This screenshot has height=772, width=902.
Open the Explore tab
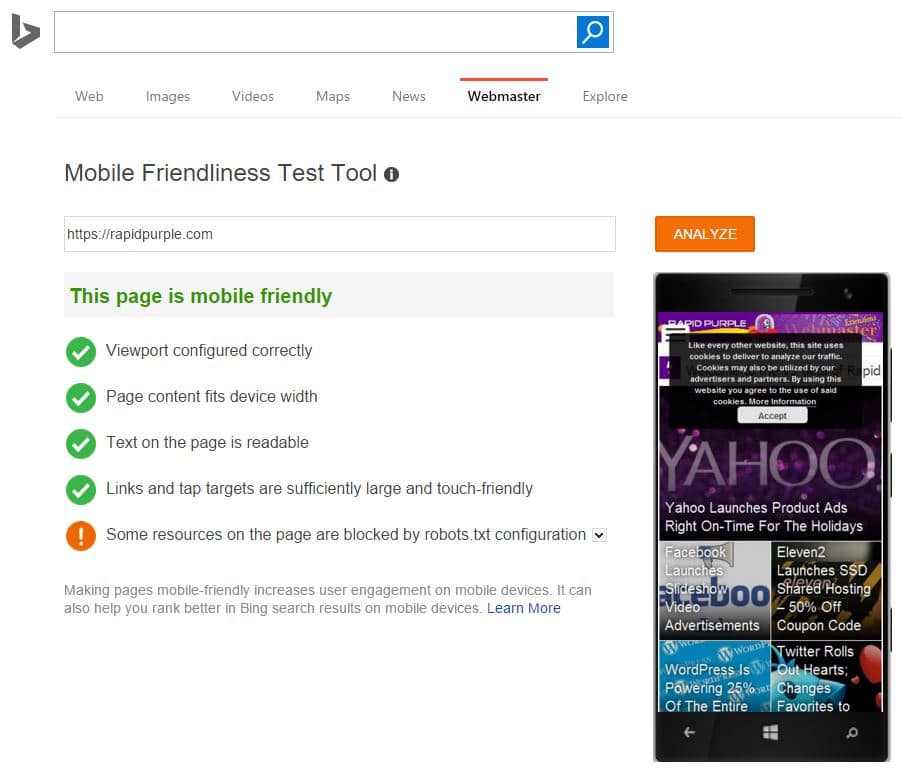click(605, 96)
